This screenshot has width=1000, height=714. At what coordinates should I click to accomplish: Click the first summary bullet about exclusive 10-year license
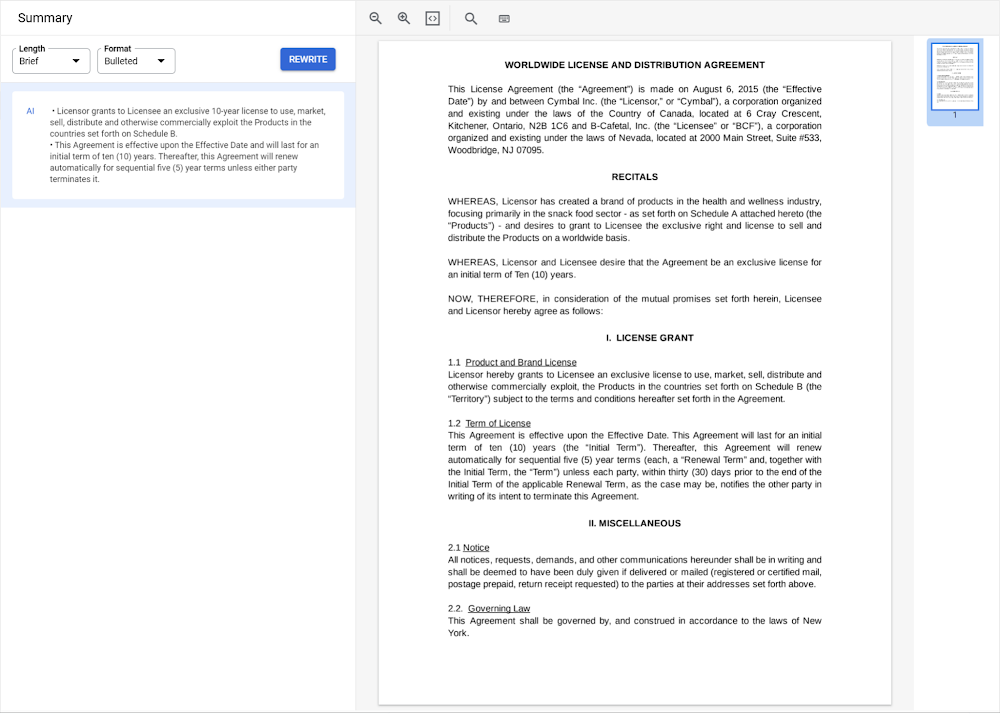point(188,122)
